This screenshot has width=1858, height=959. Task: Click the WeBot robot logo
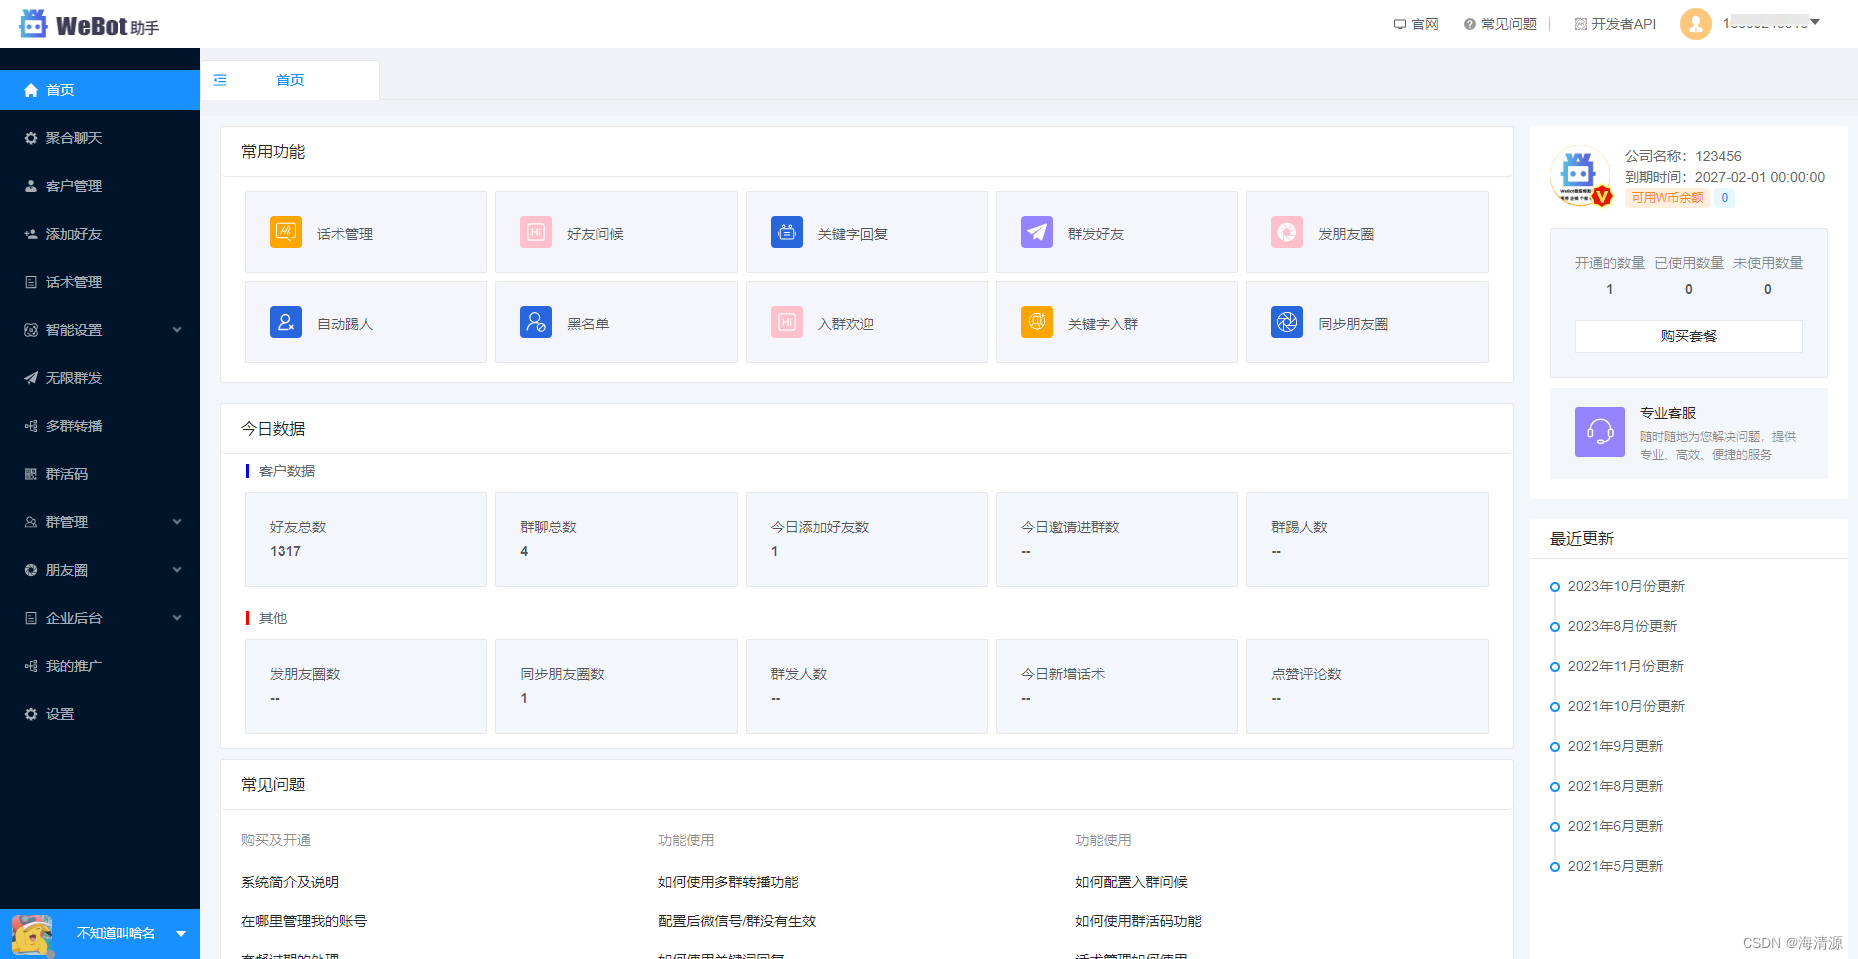point(34,24)
